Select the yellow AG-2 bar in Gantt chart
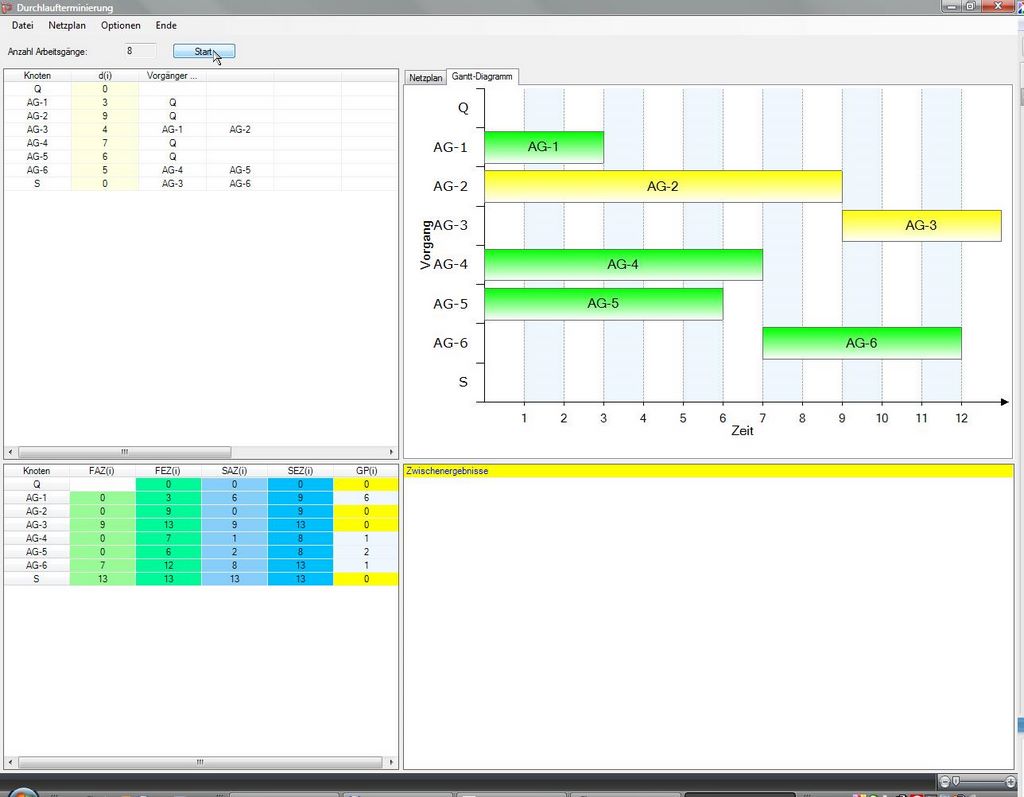1024x797 pixels. click(662, 186)
